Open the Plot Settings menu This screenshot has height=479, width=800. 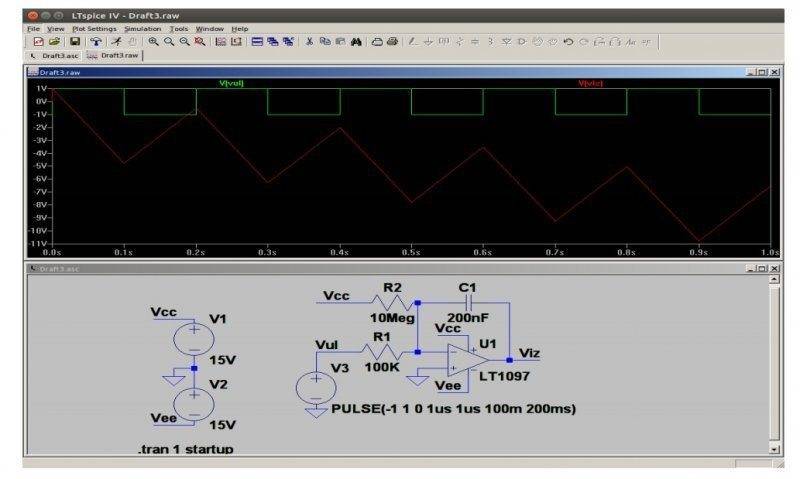(x=94, y=29)
